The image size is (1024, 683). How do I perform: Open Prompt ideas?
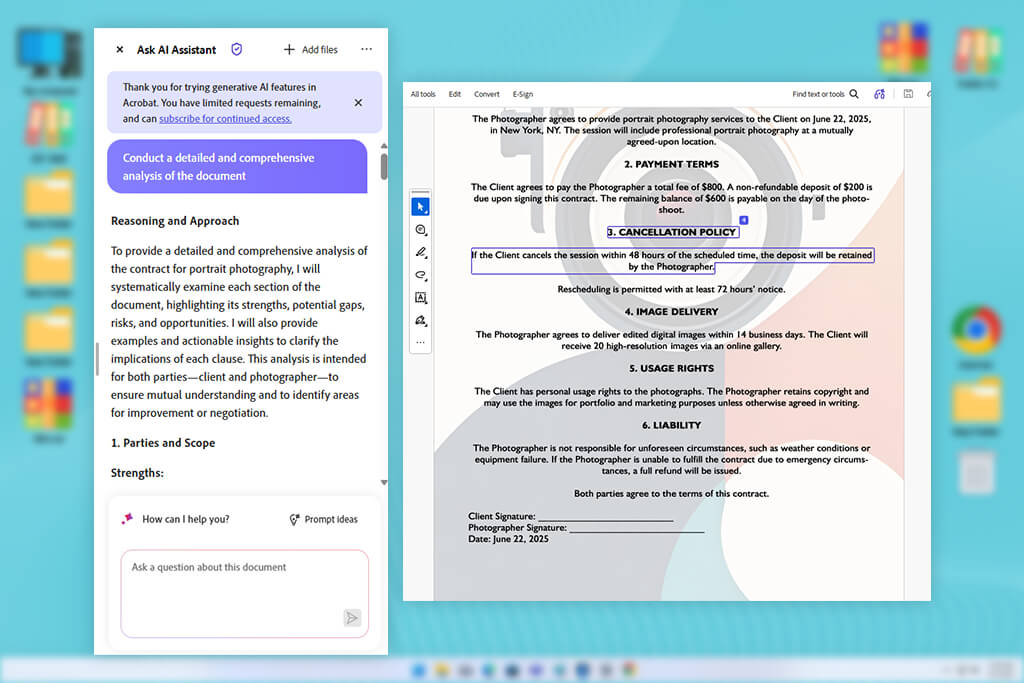coord(323,519)
